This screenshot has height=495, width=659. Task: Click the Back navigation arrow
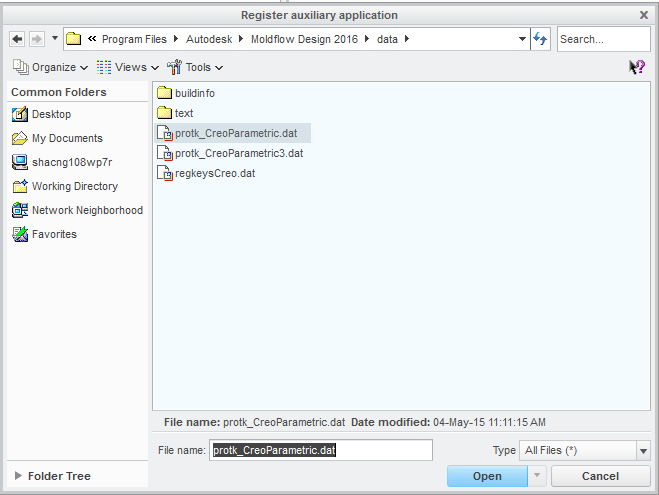click(x=17, y=39)
